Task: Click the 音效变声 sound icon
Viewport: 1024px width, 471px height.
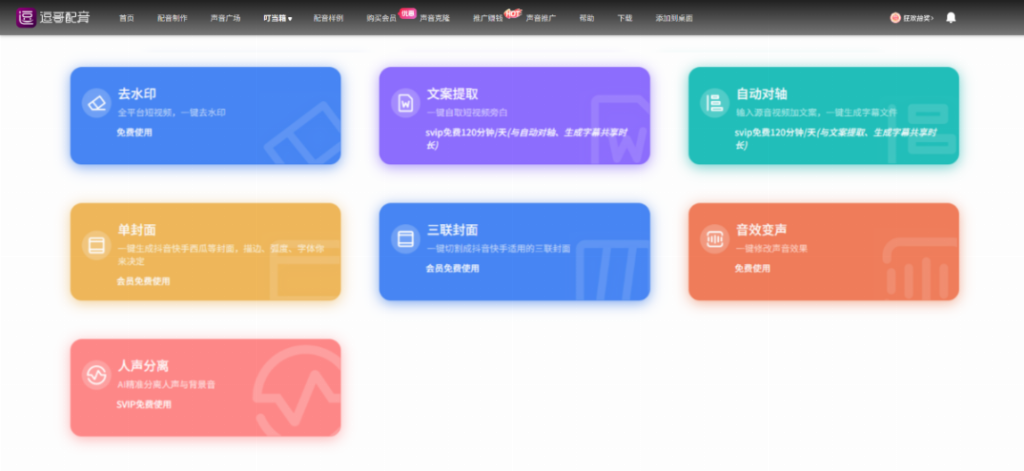Action: [x=714, y=239]
